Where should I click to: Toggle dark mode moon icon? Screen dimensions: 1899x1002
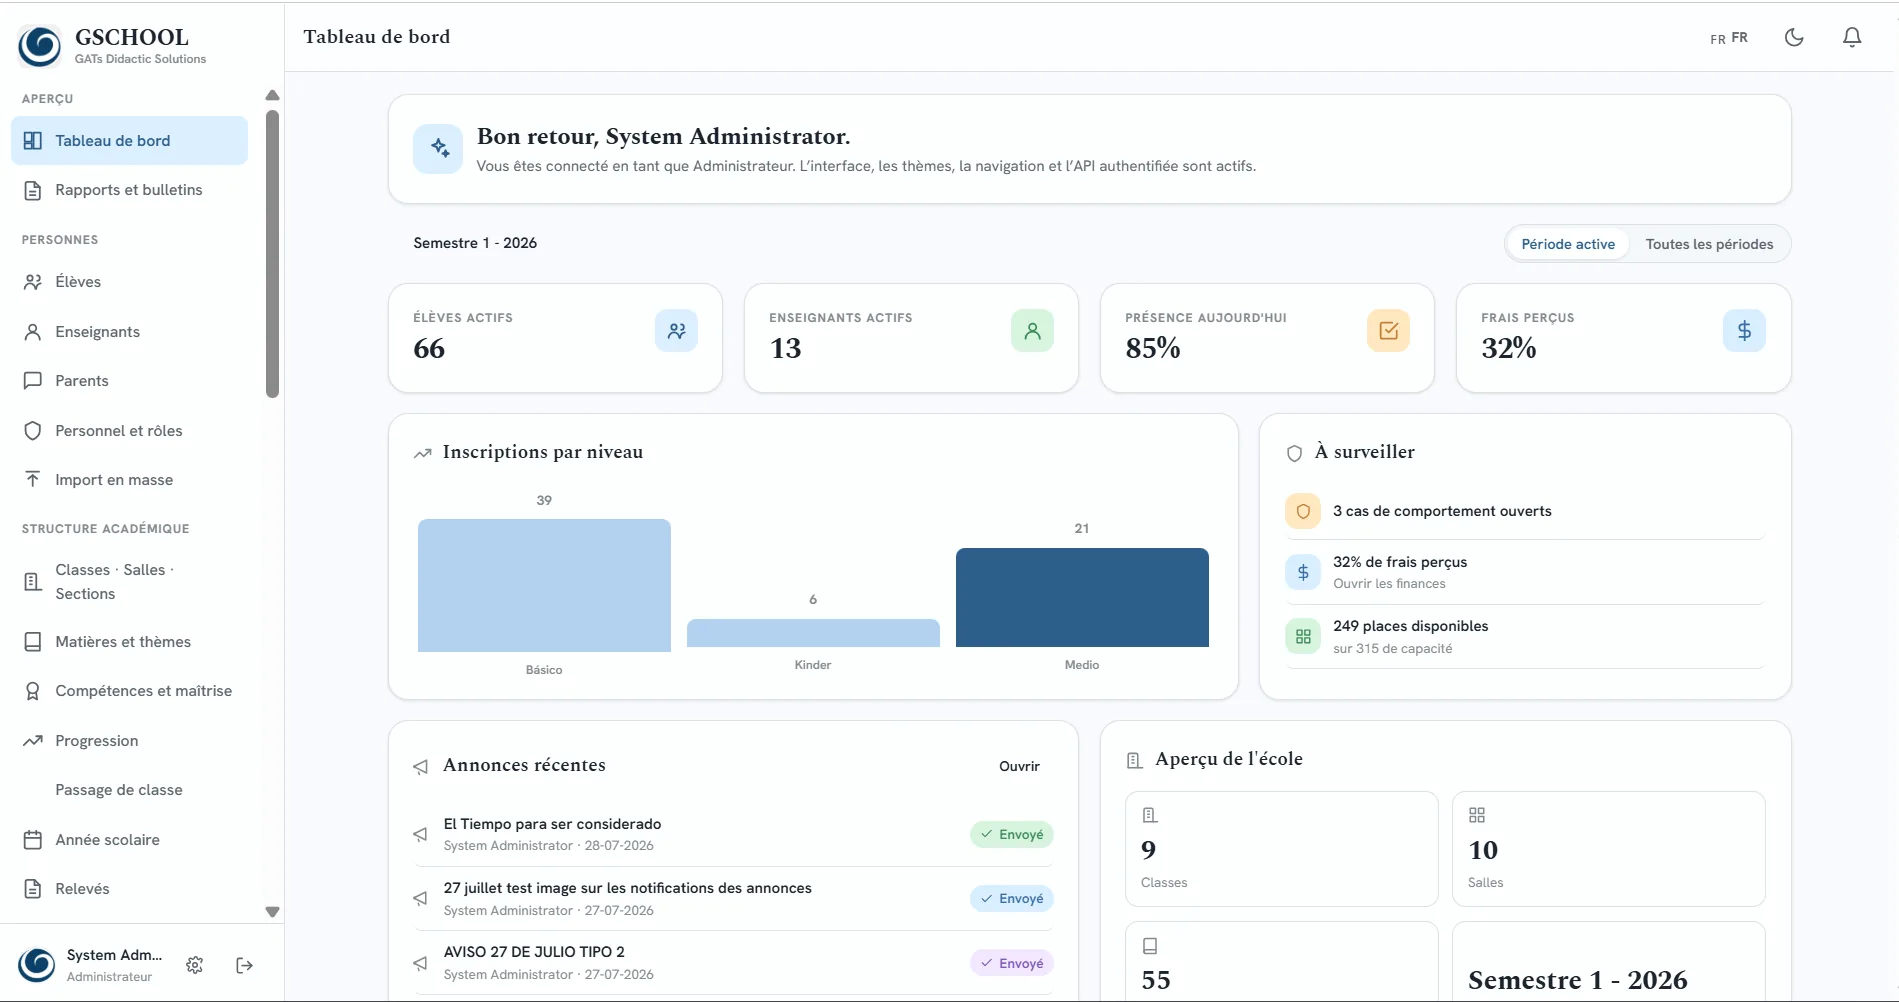[1794, 37]
